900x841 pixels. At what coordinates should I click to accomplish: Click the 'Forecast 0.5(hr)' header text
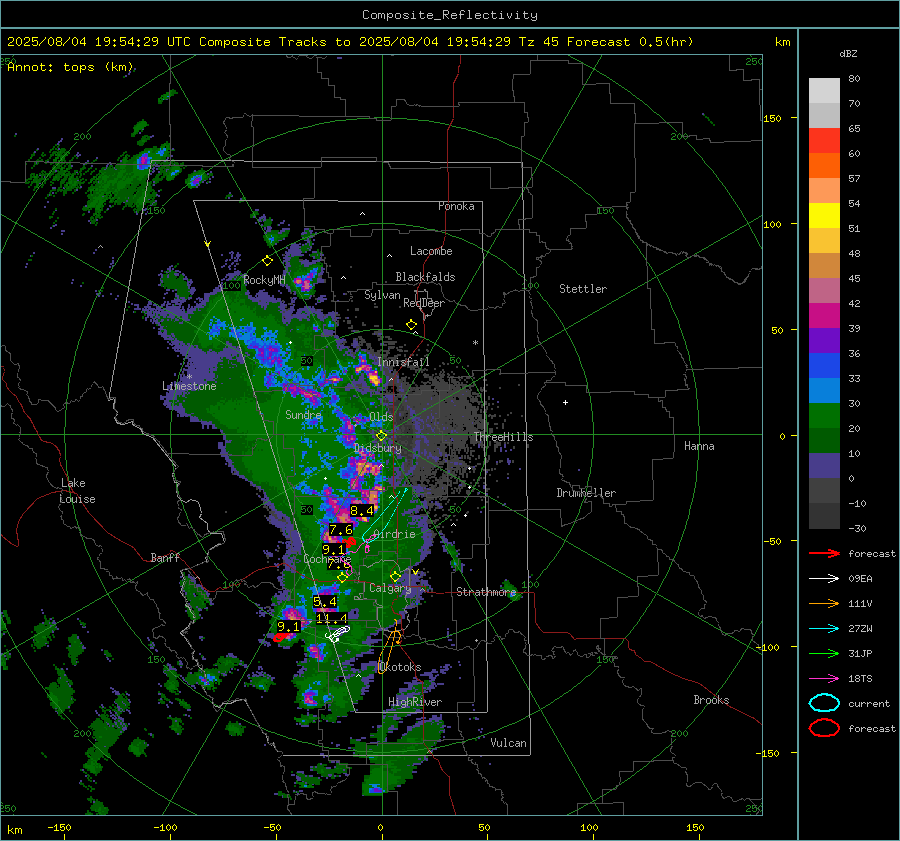click(630, 42)
